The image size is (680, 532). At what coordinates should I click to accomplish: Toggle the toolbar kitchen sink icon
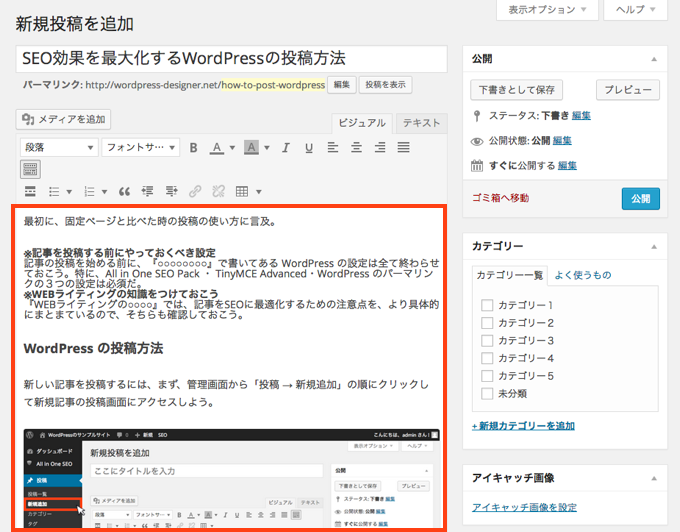30,169
